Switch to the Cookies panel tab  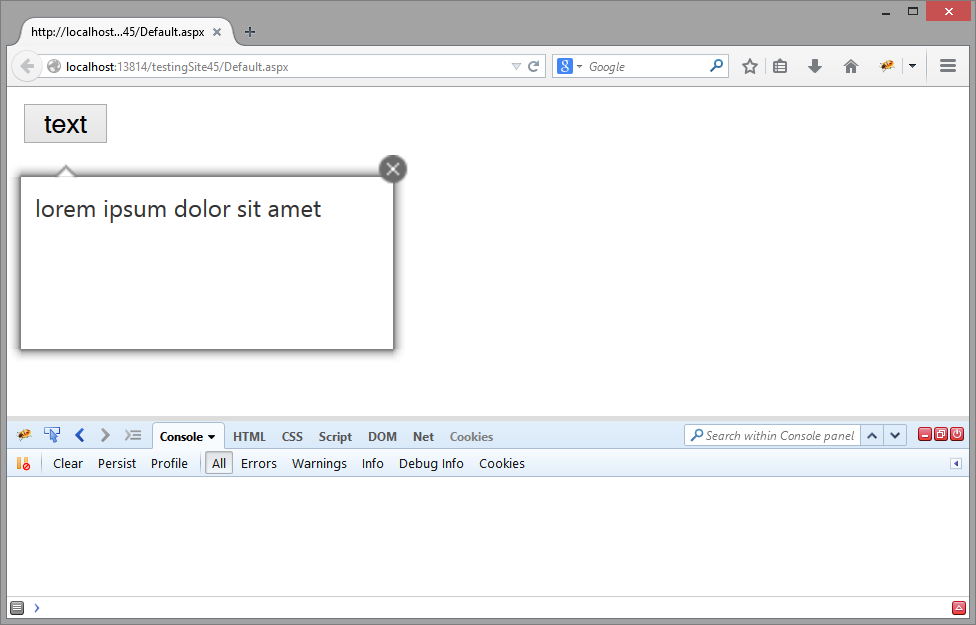471,437
